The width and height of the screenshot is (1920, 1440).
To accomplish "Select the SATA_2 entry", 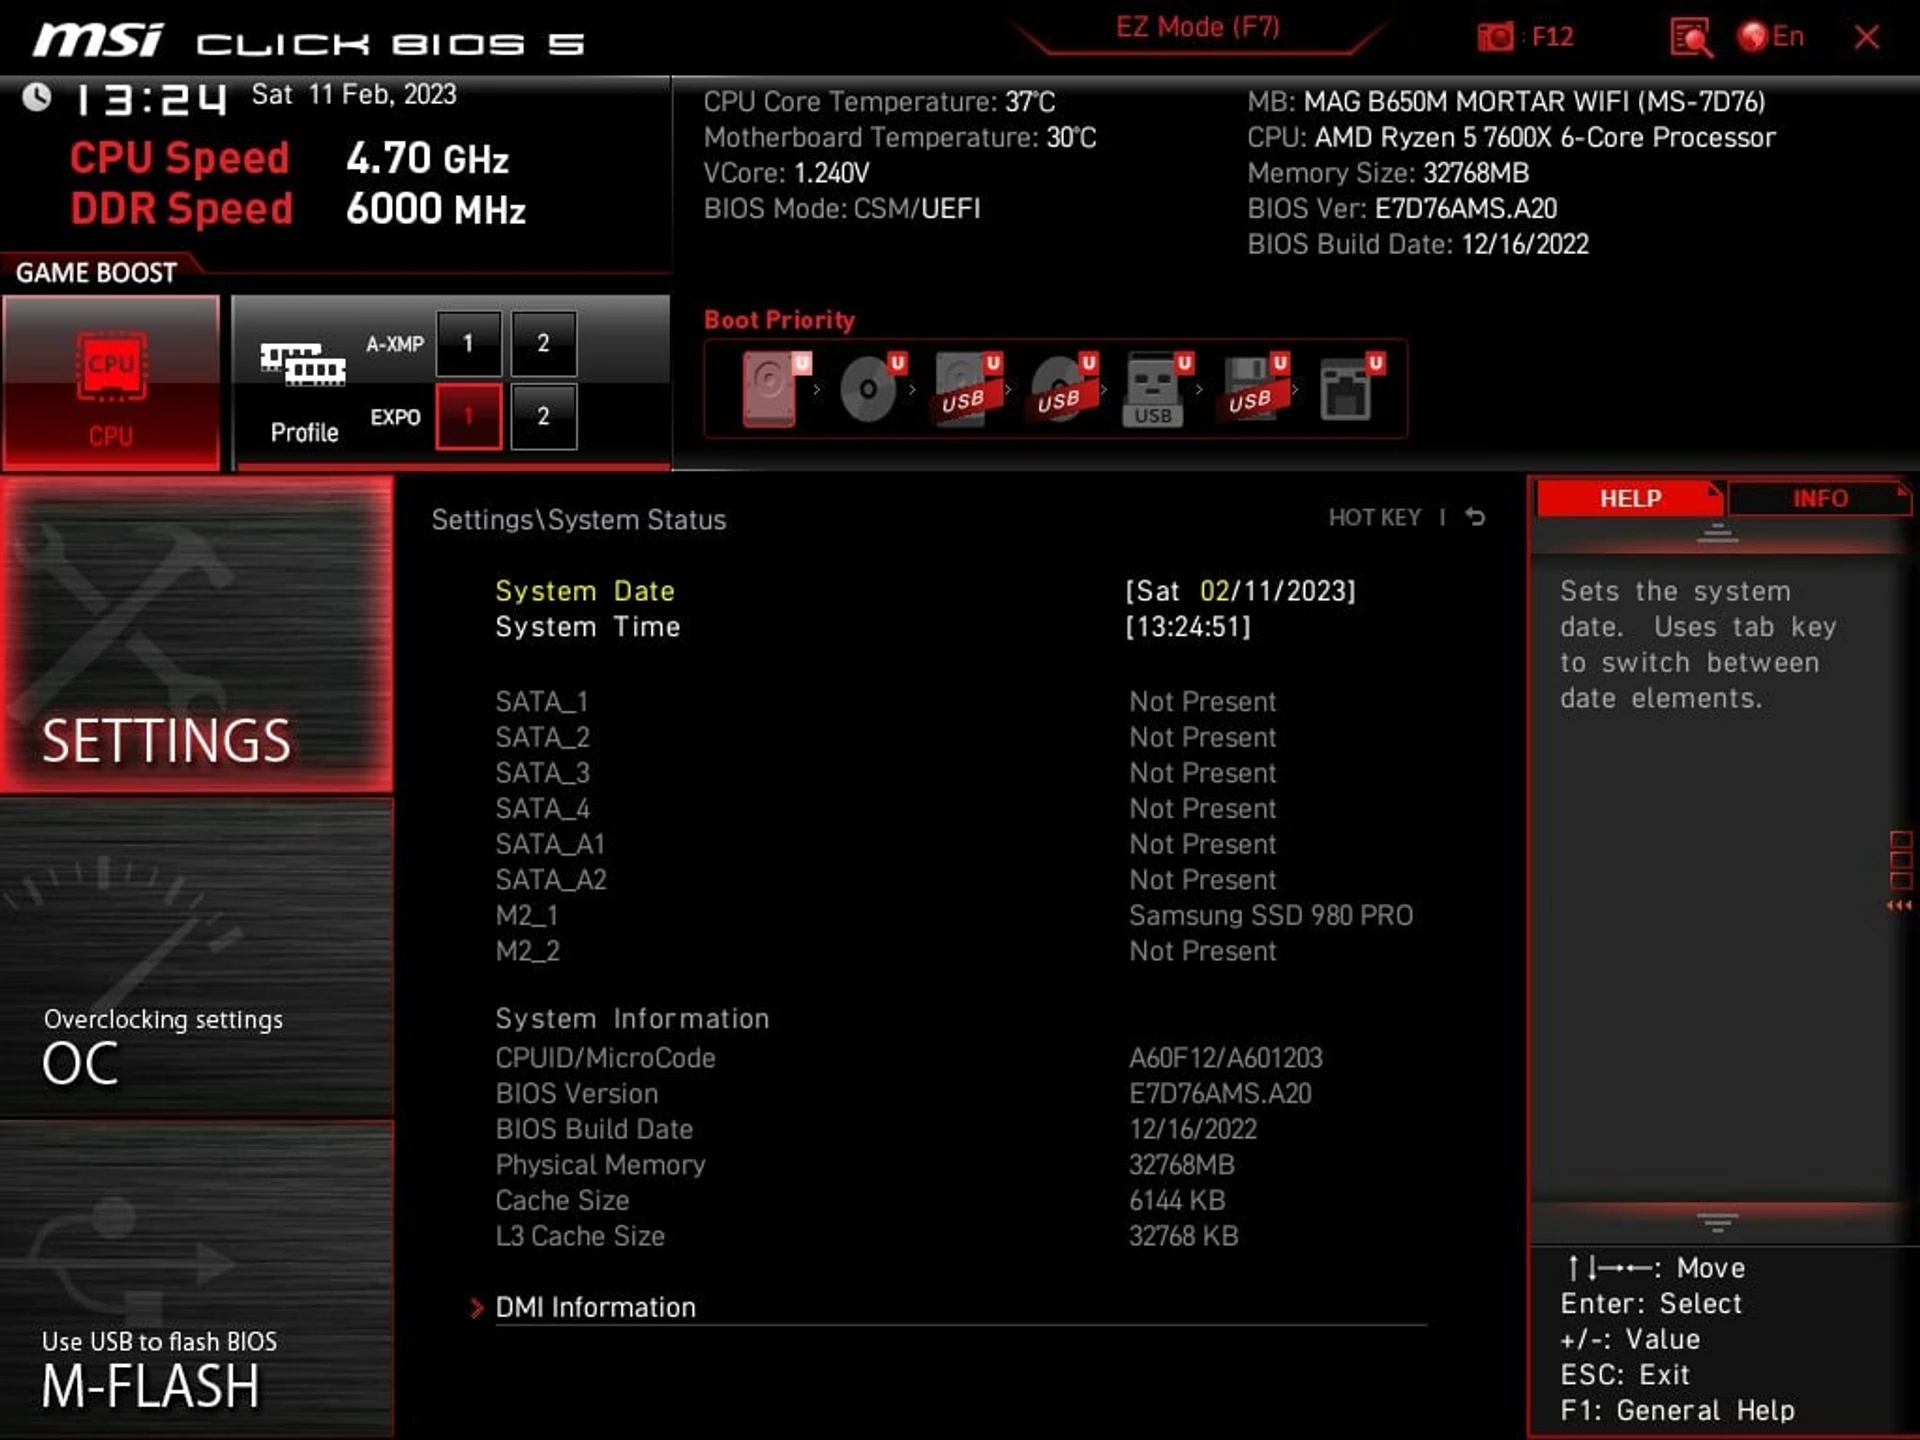I will pyautogui.click(x=542, y=738).
